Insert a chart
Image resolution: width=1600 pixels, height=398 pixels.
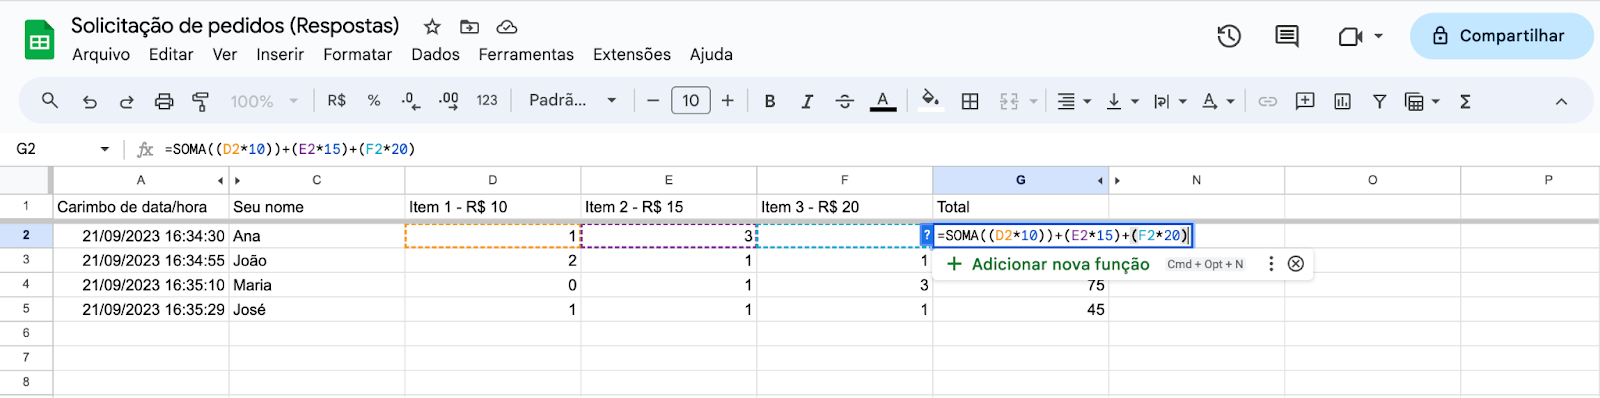pos(1342,101)
